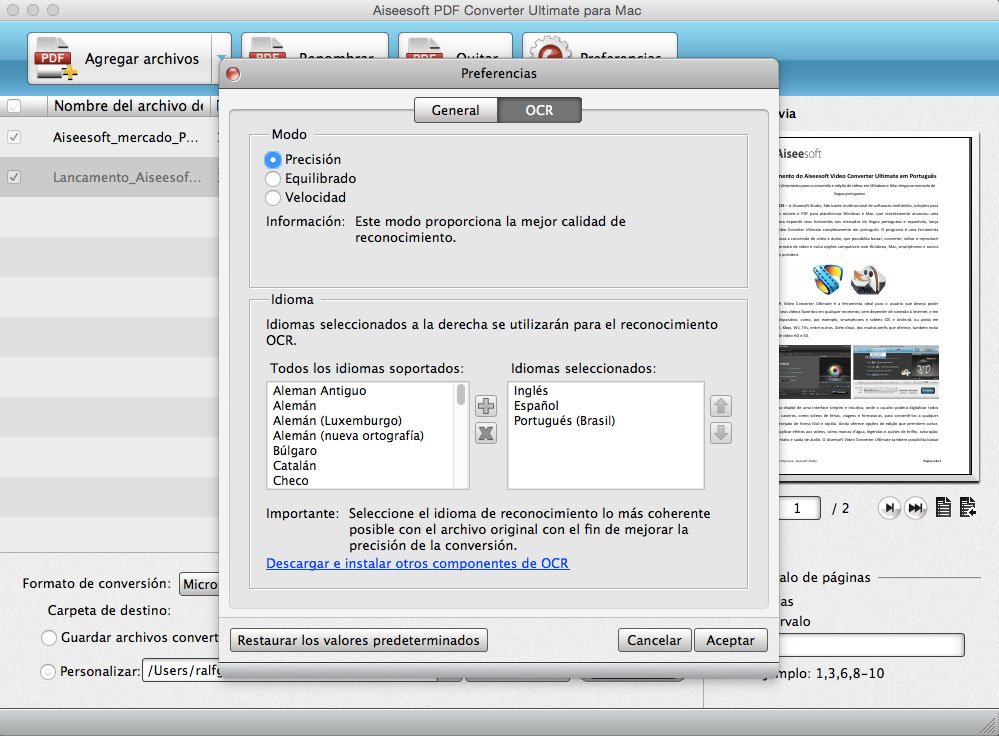Choose the Personalizar destination radio option
The height and width of the screenshot is (736, 999).
[x=48, y=672]
